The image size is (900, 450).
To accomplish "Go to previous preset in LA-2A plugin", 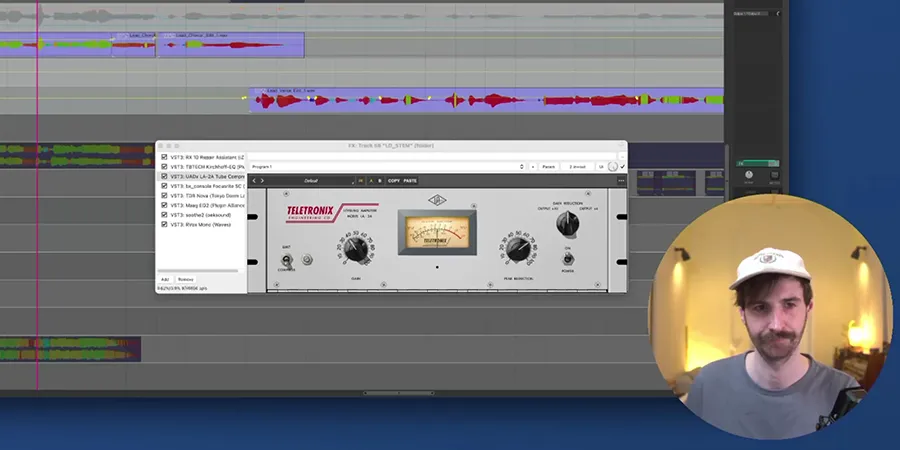I will point(254,181).
